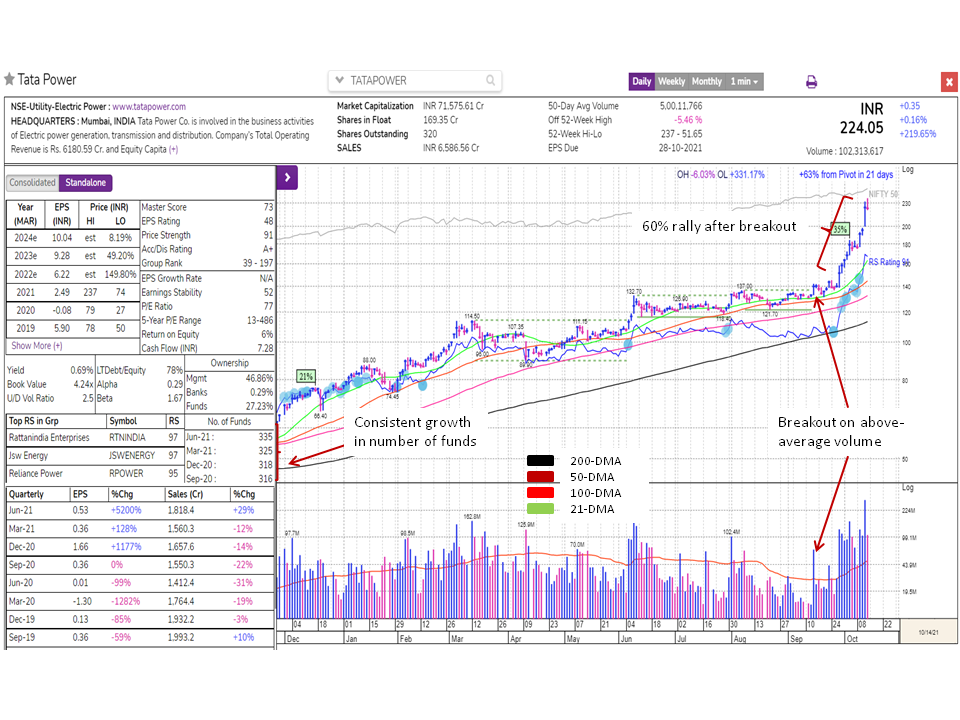
Task: Click the Volume : 102,313,617 text
Action: [844, 151]
